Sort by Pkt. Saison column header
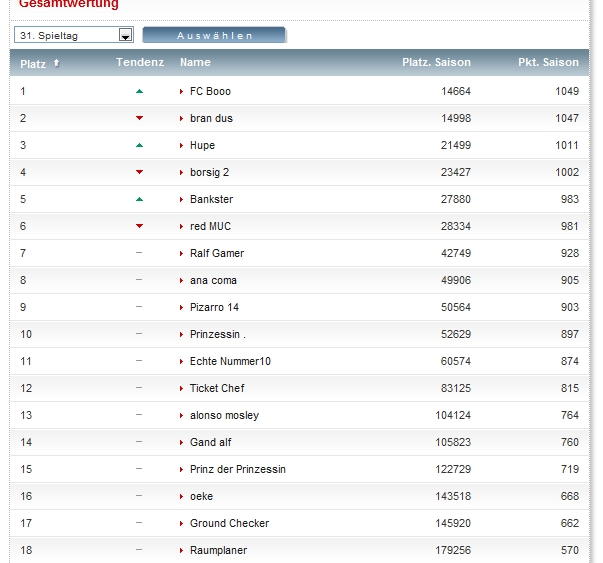Image resolution: width=603 pixels, height=563 pixels. pyautogui.click(x=548, y=63)
